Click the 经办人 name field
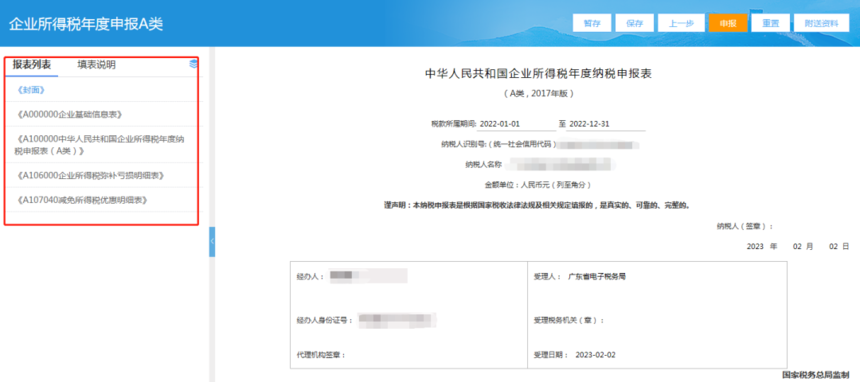This screenshot has width=860, height=382. (368, 276)
